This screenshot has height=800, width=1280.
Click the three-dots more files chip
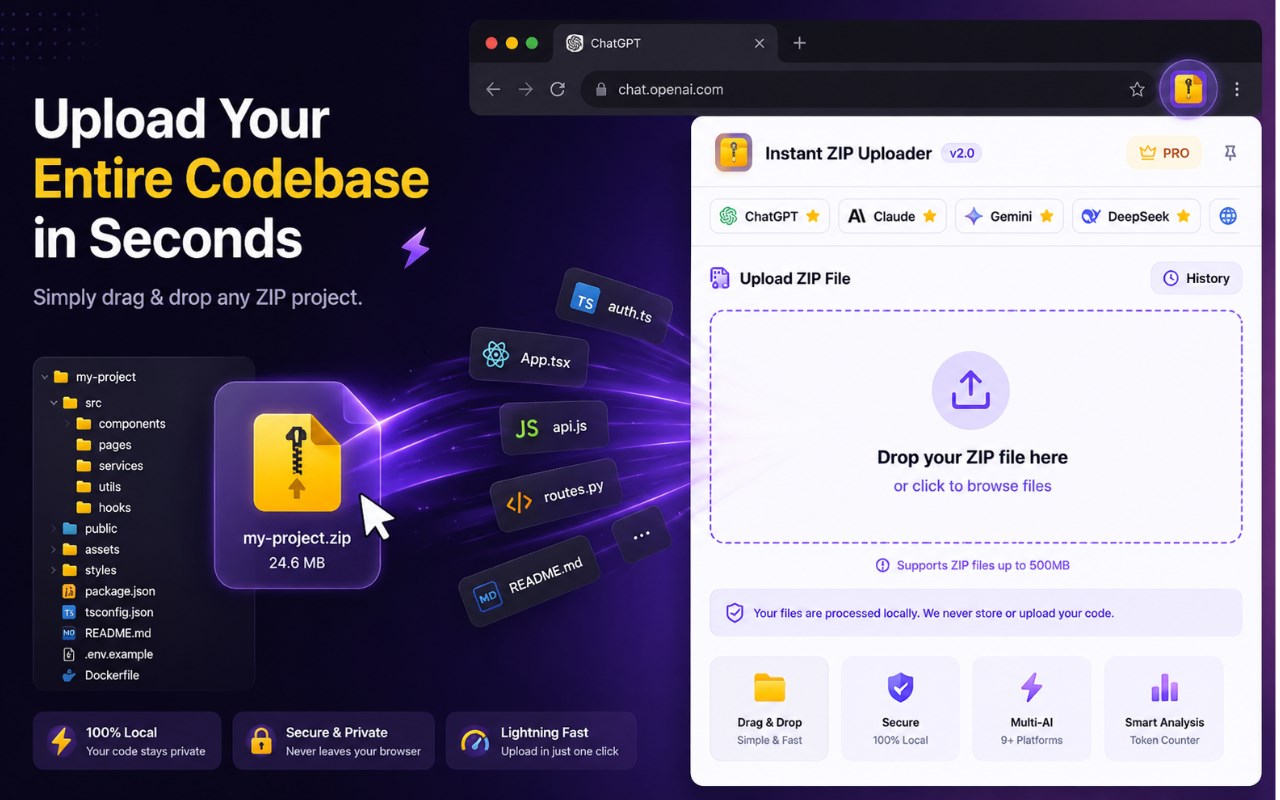642,535
